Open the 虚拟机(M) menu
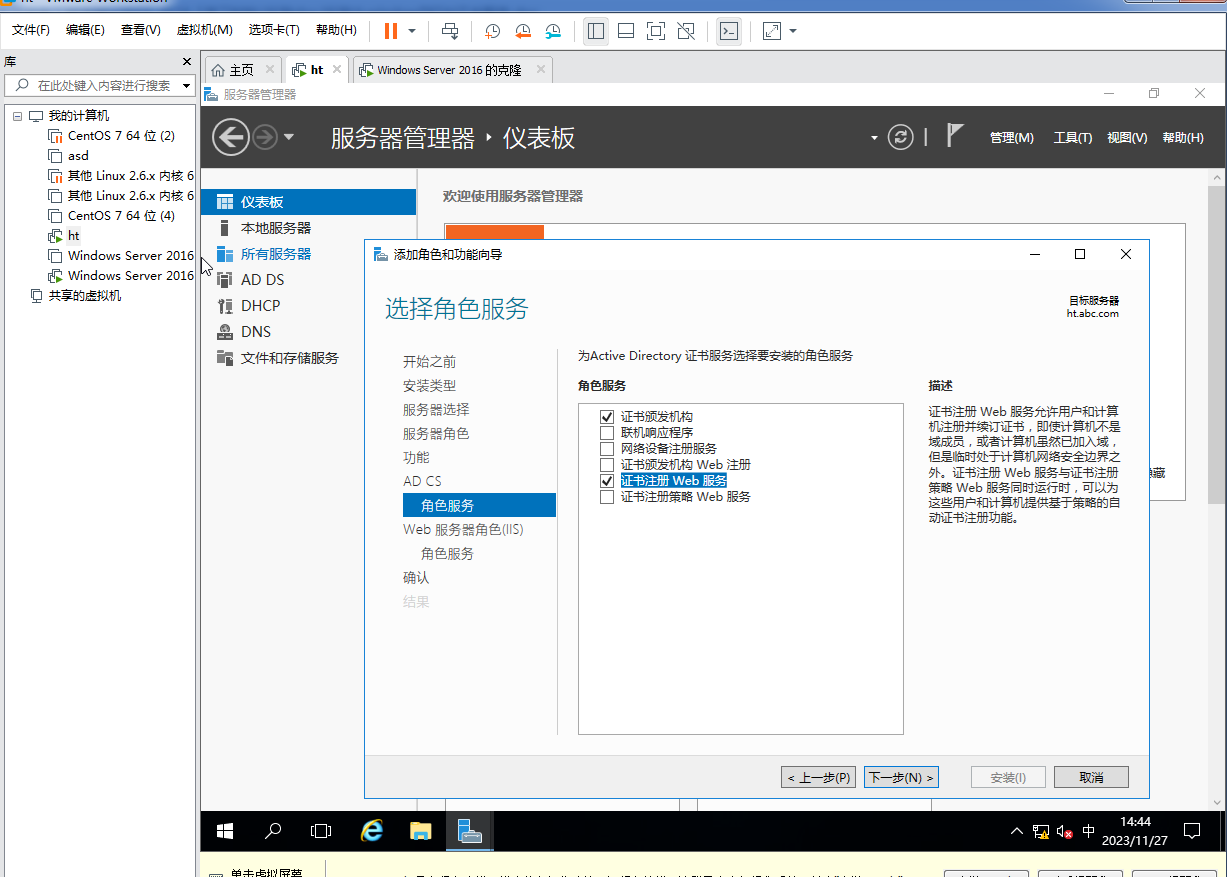The height and width of the screenshot is (877, 1227). pyautogui.click(x=204, y=30)
